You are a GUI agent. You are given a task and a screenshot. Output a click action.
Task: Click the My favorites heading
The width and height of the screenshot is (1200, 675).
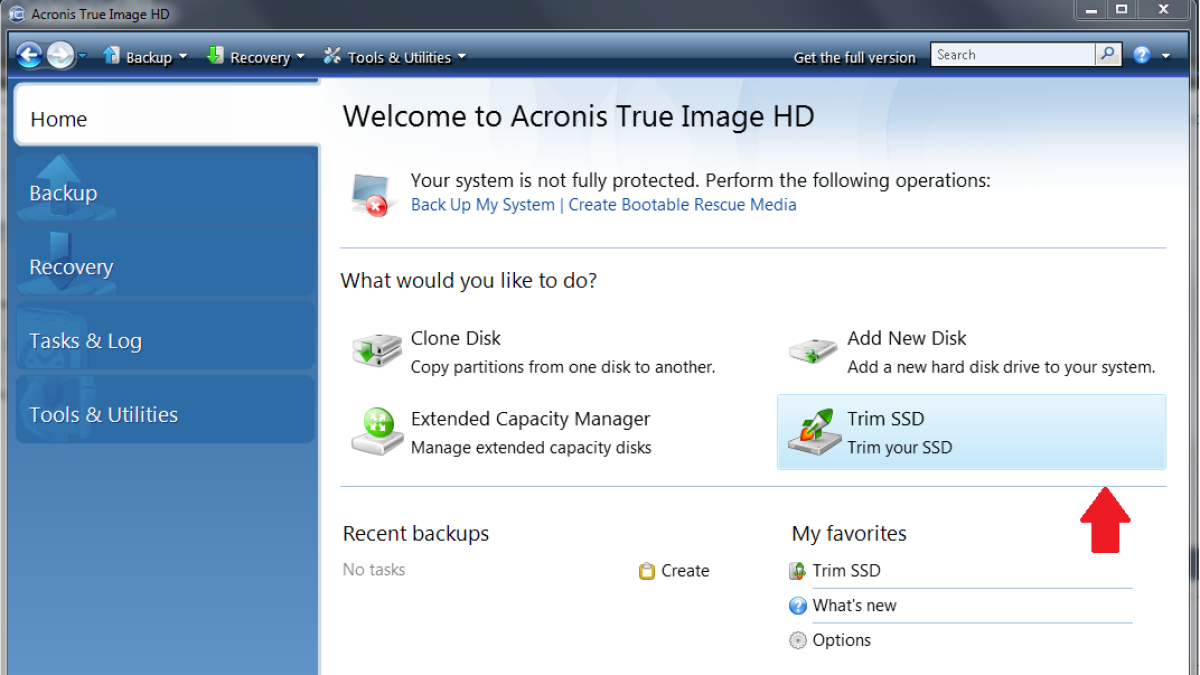pos(849,534)
